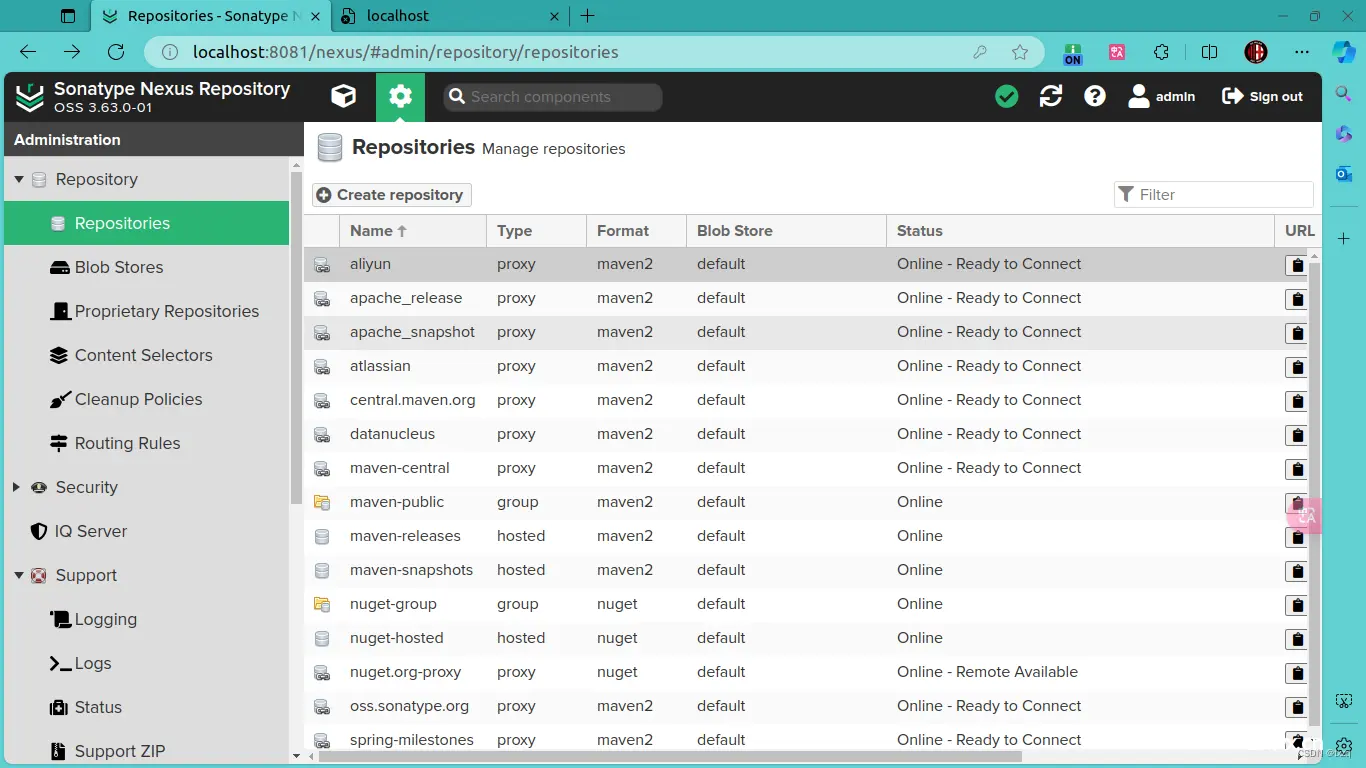This screenshot has width=1366, height=768.
Task: Copy URL for oss.sonatype.org repository
Action: point(1297,707)
